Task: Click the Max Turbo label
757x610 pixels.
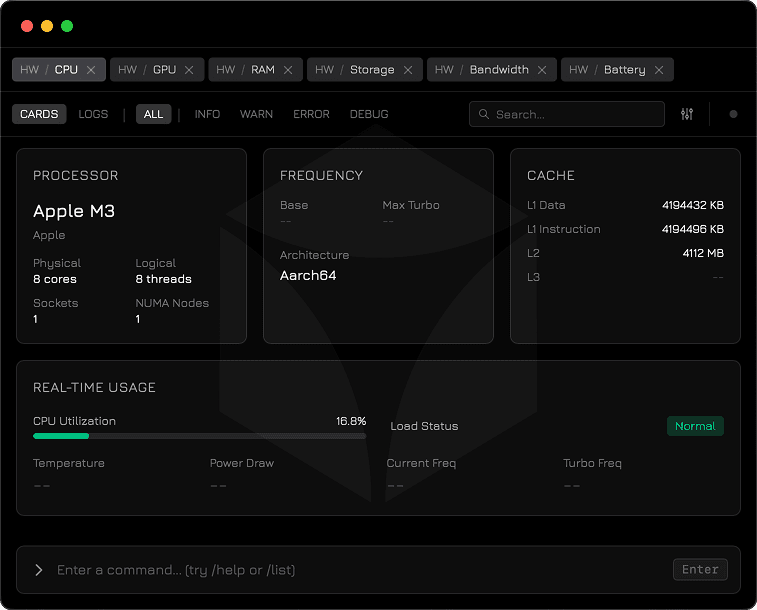Action: (x=411, y=205)
